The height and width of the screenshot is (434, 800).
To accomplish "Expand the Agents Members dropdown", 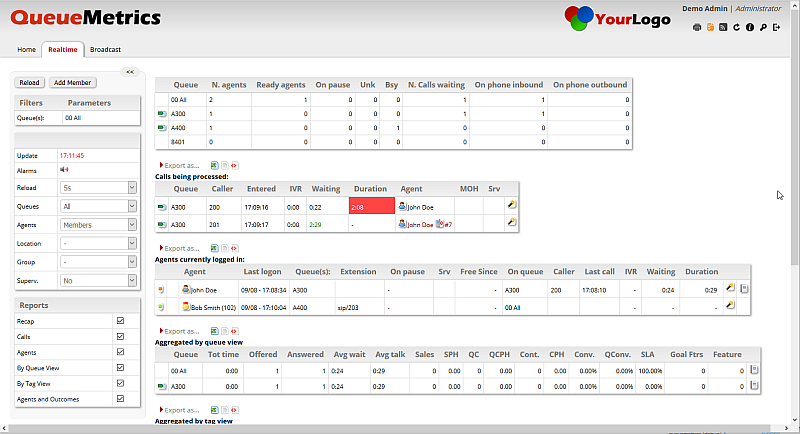I will click(98, 225).
